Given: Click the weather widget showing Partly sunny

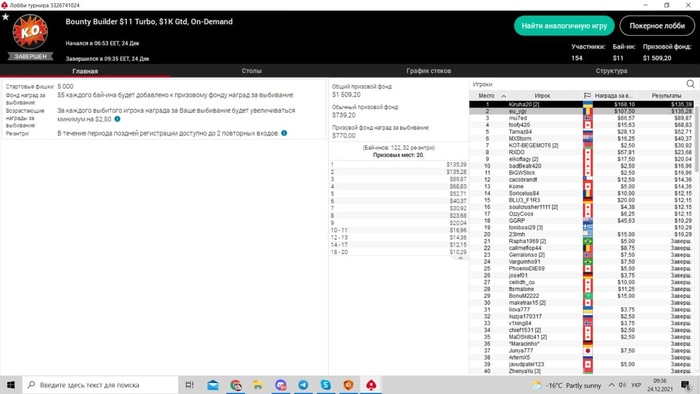Looking at the screenshot, I should pos(566,385).
